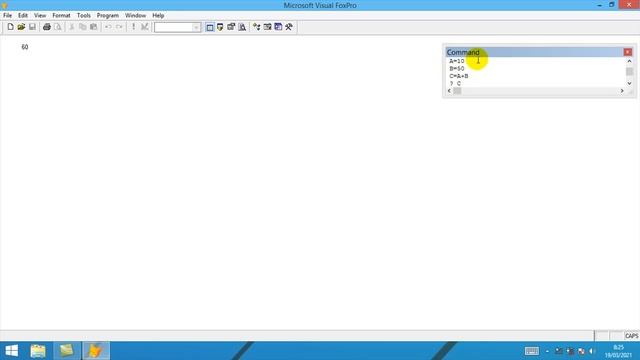Image resolution: width=640 pixels, height=360 pixels.
Task: Click the Save diskette icon in the toolbar
Action: (x=32, y=27)
